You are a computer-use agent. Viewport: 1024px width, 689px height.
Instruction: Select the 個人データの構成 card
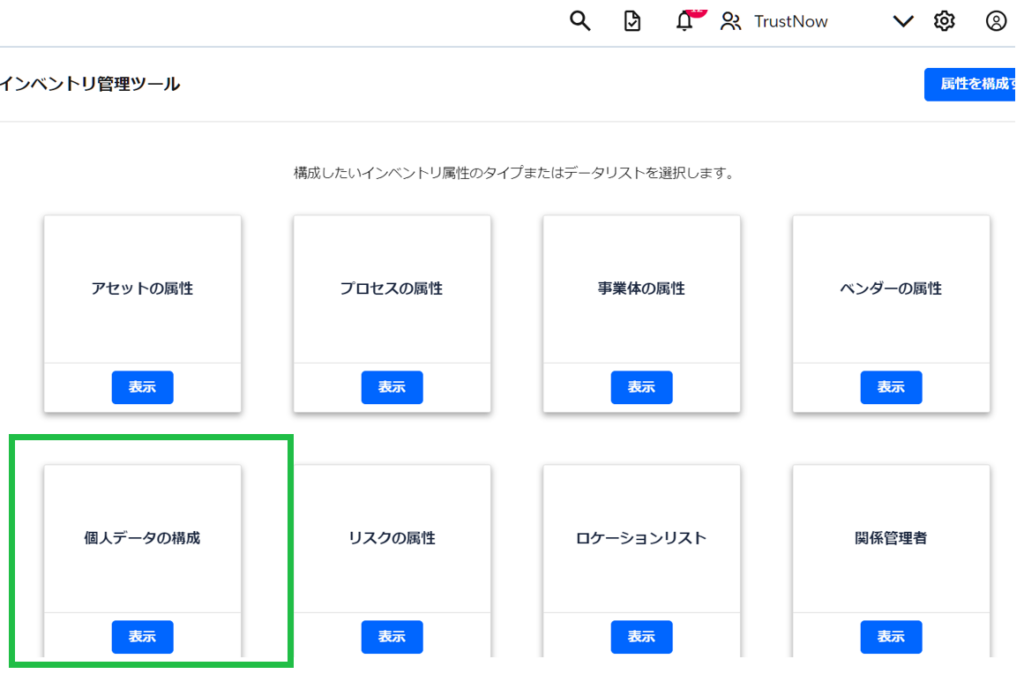coord(142,538)
